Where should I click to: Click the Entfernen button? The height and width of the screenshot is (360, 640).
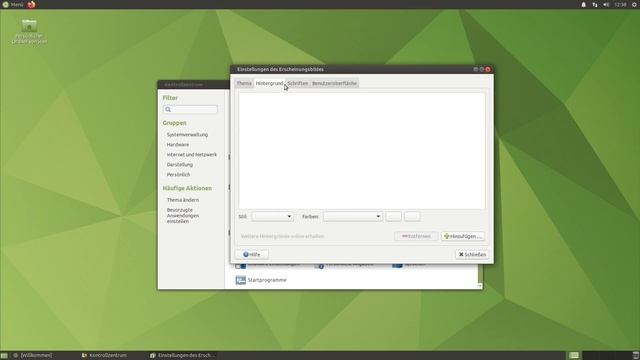416,236
